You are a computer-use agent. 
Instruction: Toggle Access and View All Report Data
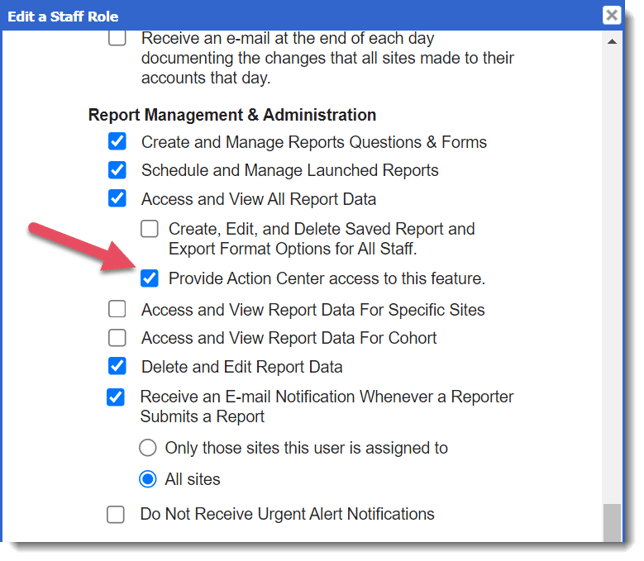(x=117, y=198)
